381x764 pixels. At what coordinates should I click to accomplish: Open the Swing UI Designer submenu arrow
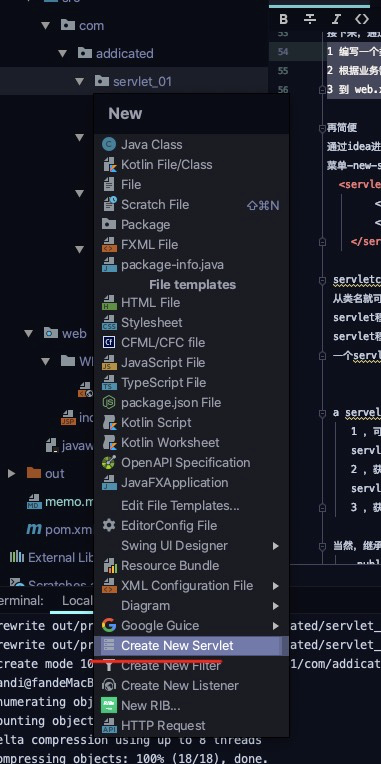[276, 546]
